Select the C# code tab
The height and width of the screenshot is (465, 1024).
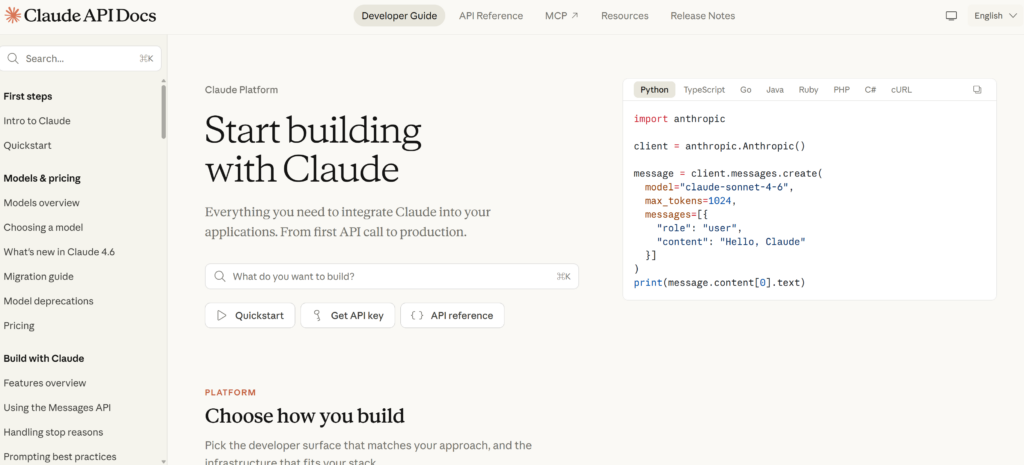click(x=871, y=90)
